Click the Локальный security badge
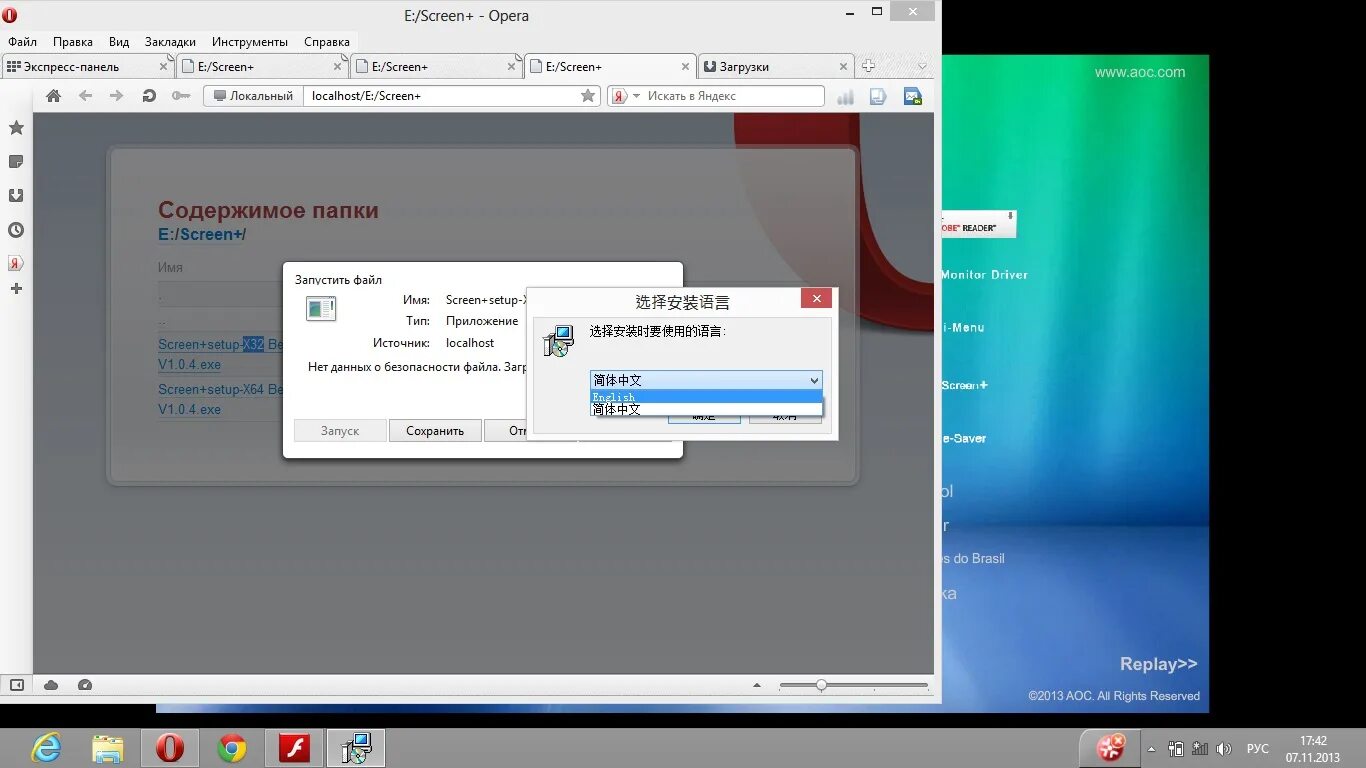The width and height of the screenshot is (1366, 768). 254,96
